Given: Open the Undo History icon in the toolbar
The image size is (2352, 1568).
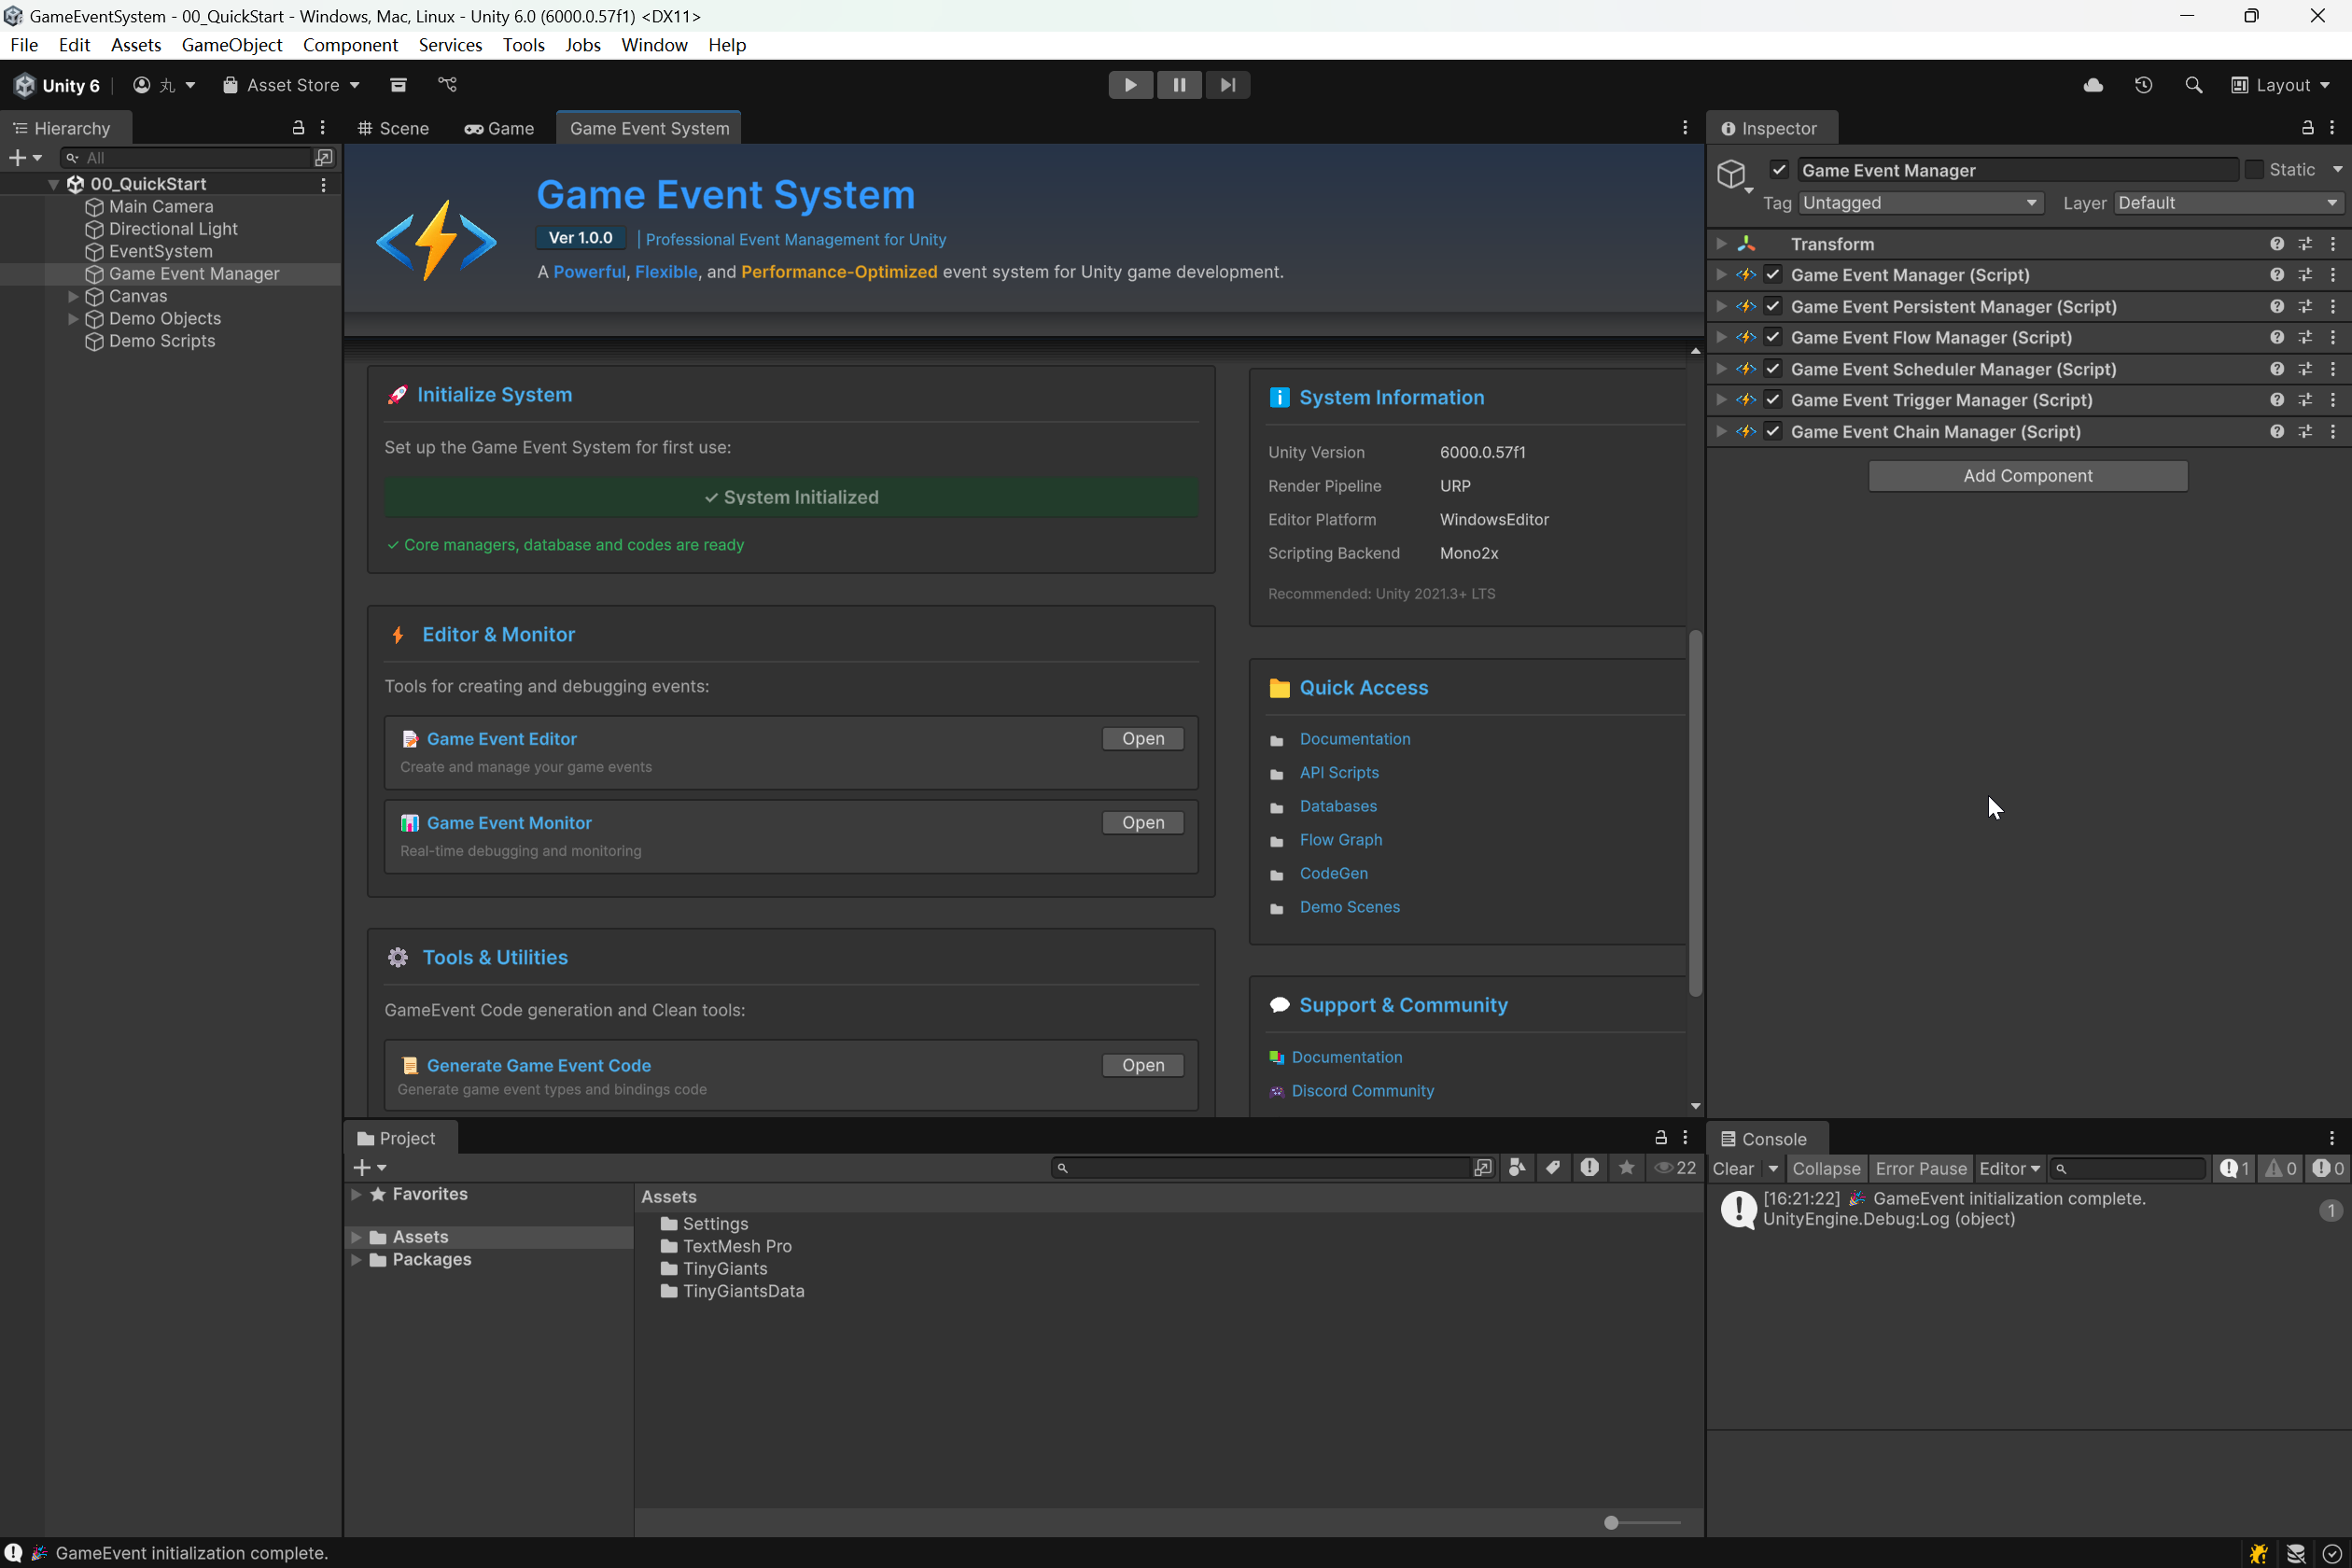Looking at the screenshot, I should (x=2142, y=85).
